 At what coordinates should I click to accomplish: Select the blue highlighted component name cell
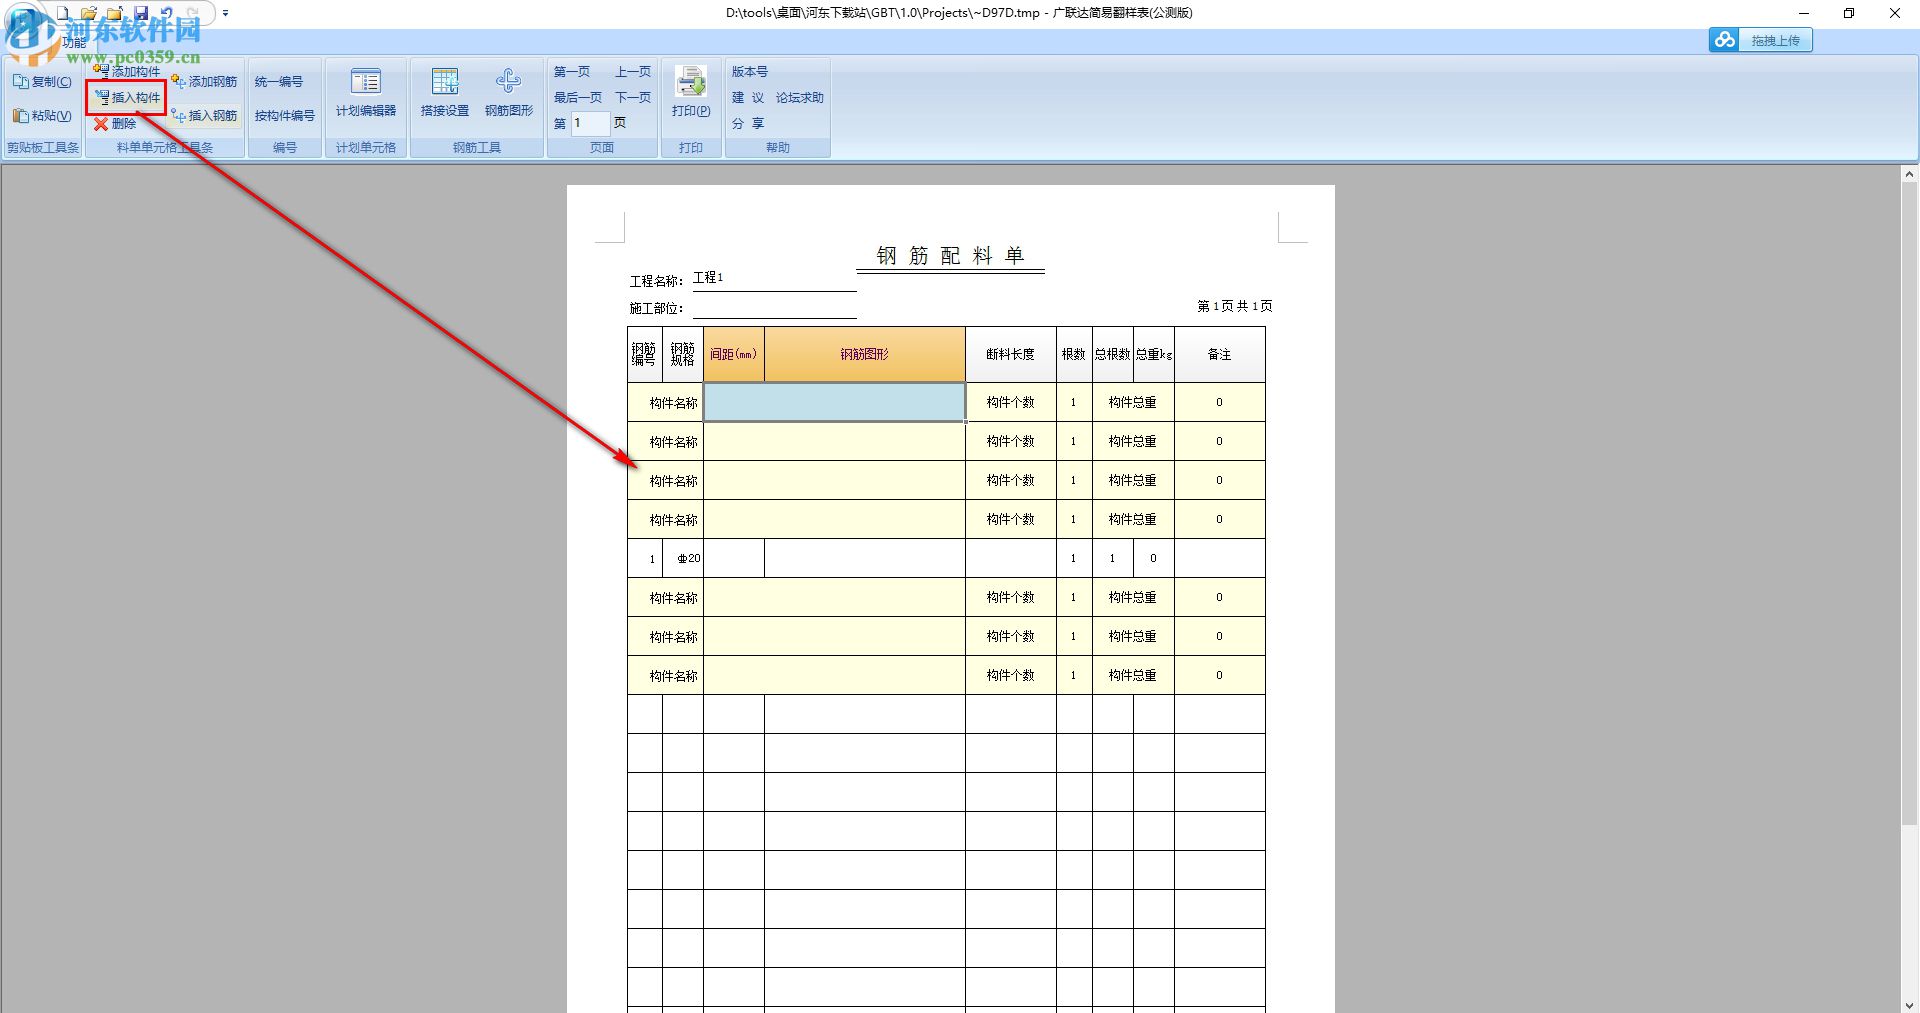(x=835, y=402)
